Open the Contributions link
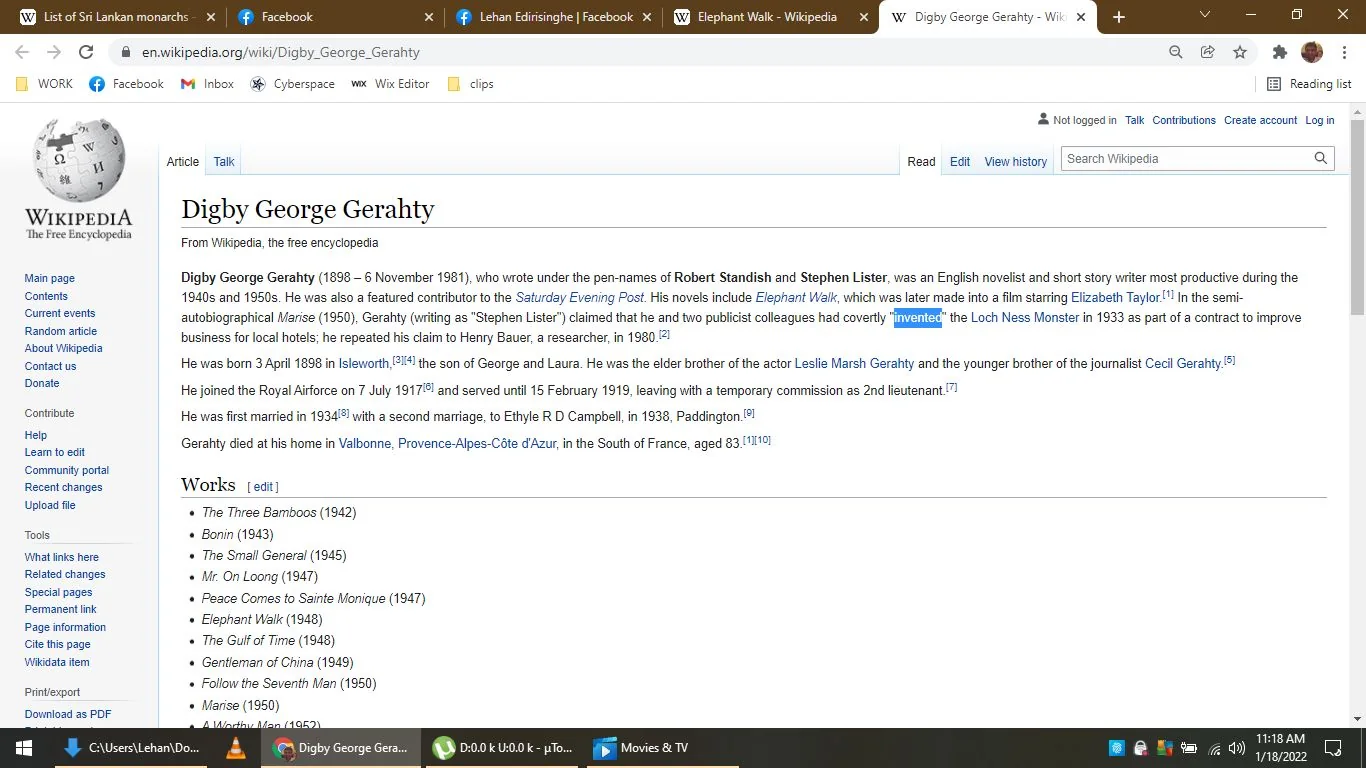 coord(1184,120)
